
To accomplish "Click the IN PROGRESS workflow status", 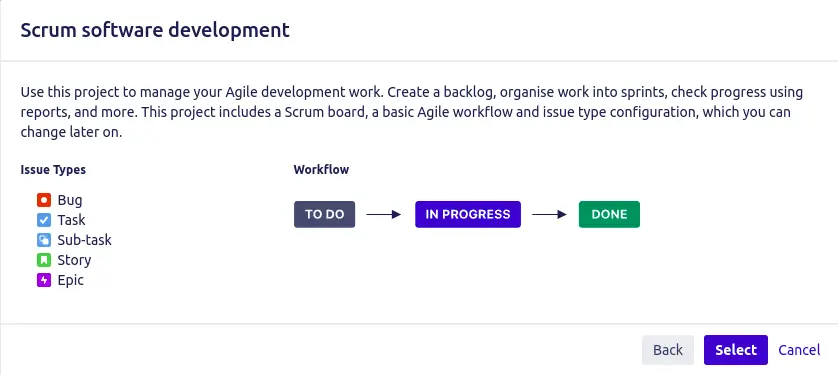I will pyautogui.click(x=468, y=214).
